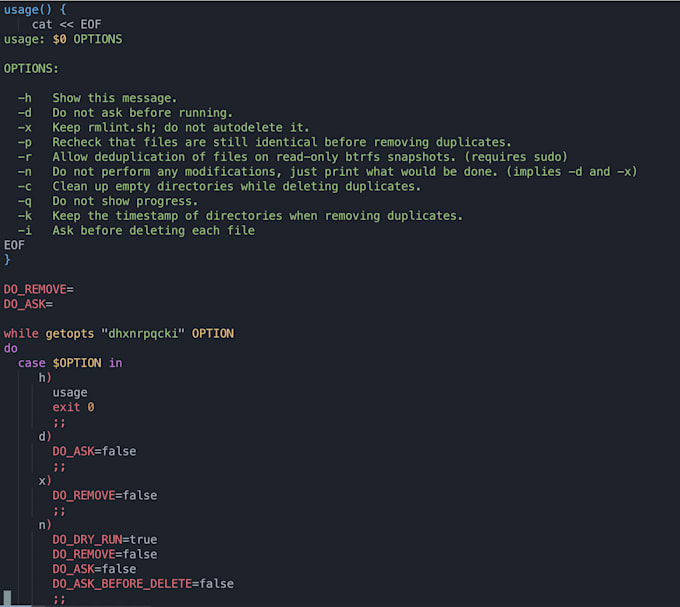Click the DO_ASK_BEFORE_DELETE=false assignment
Viewport: 680px width, 607px height.
point(143,584)
